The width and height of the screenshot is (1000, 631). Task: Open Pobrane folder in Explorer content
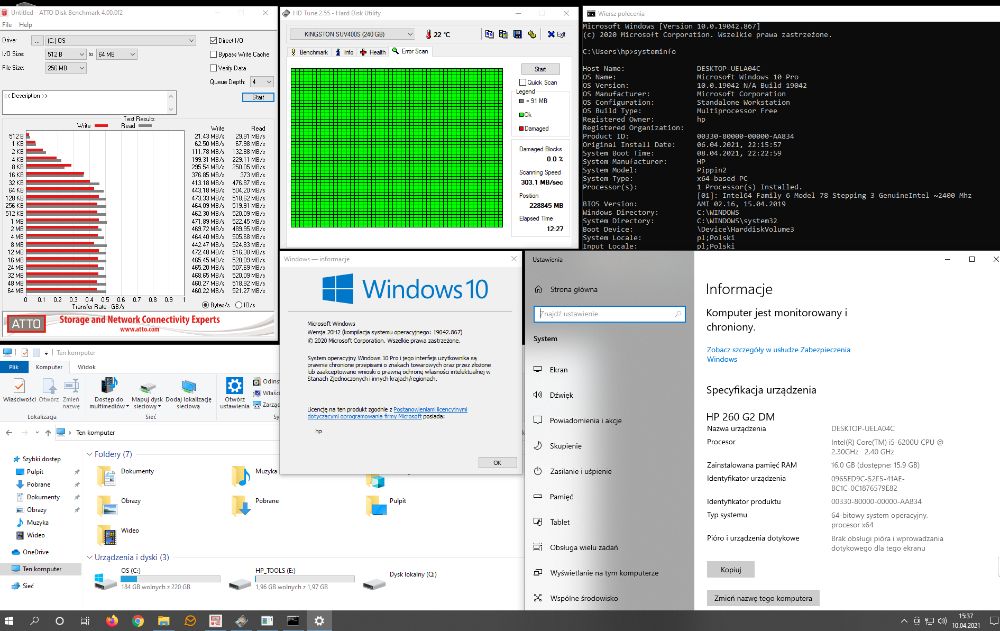[x=256, y=505]
